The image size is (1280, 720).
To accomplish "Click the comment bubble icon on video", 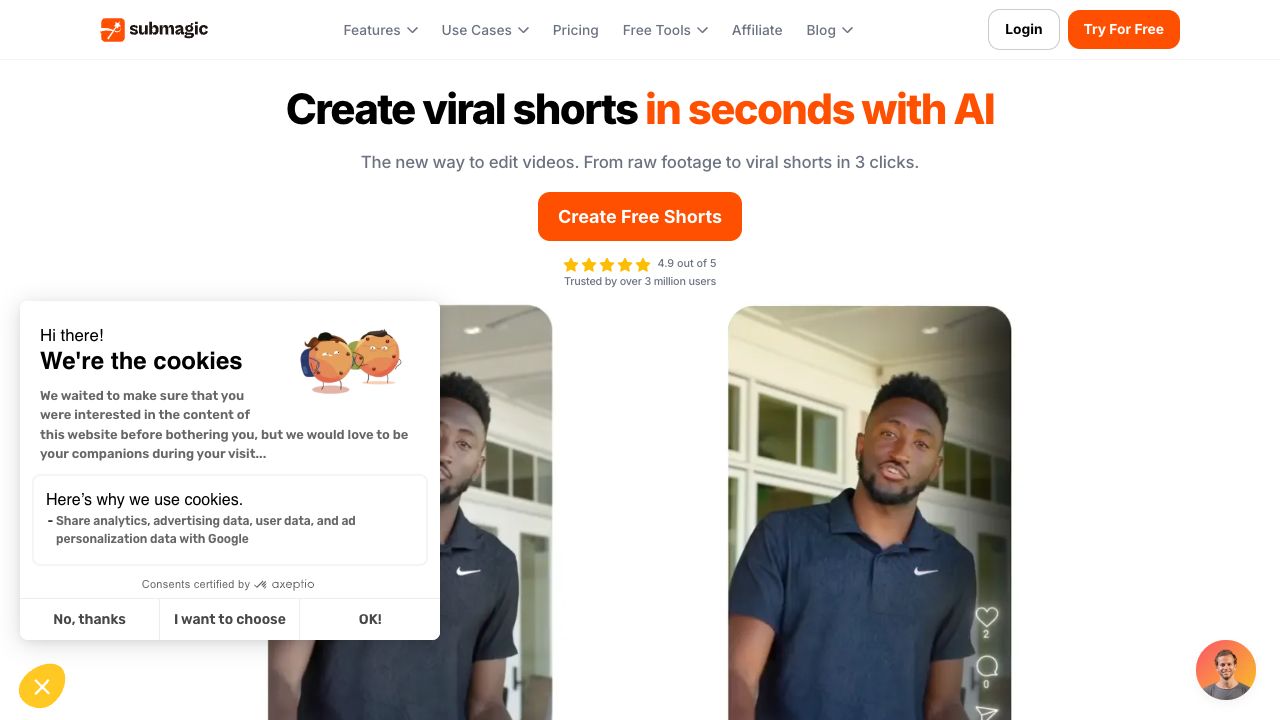I will (x=987, y=666).
